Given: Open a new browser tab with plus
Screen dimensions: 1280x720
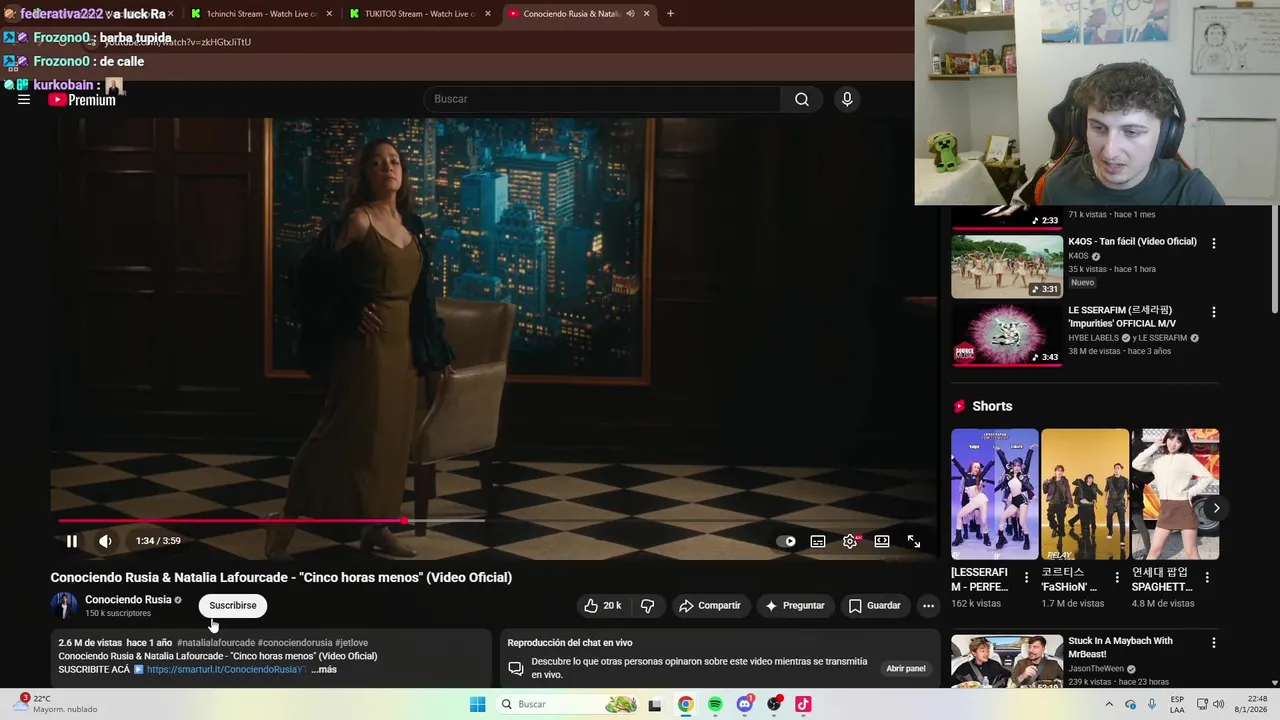Looking at the screenshot, I should point(670,14).
